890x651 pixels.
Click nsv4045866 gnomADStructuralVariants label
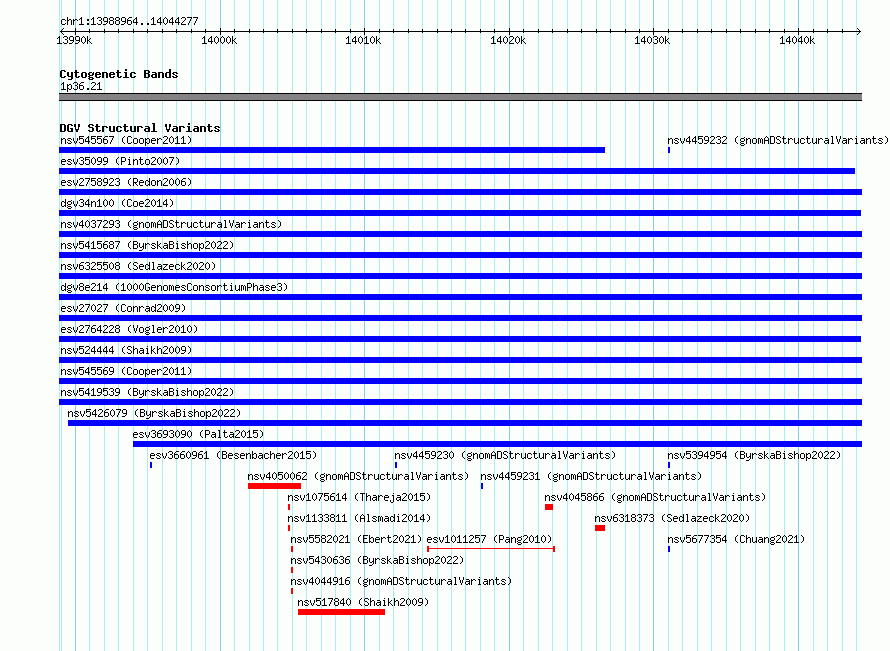[655, 497]
